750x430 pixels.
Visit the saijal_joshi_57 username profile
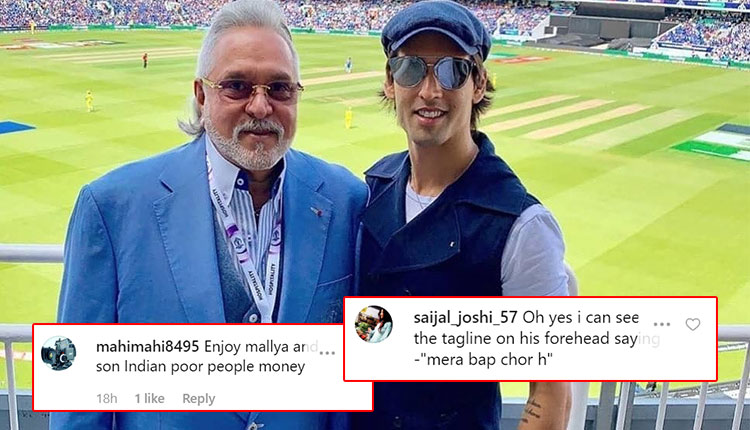[465, 318]
